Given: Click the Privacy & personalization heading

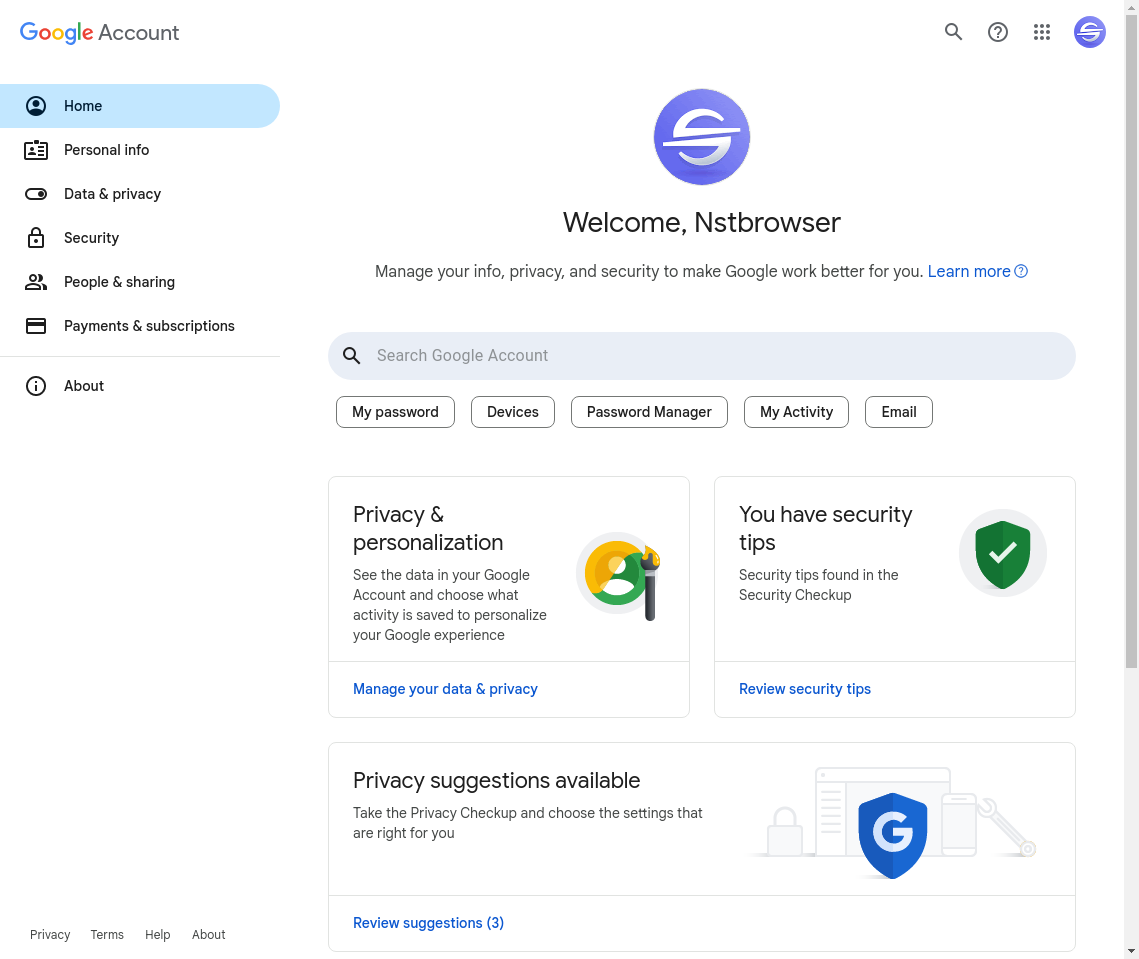Looking at the screenshot, I should tap(428, 528).
